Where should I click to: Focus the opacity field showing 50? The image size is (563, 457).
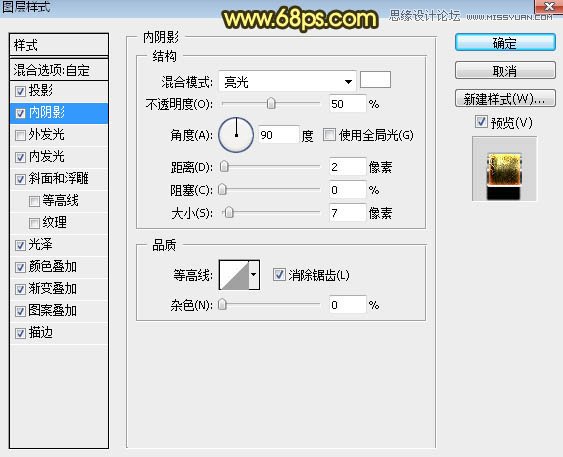tap(348, 104)
